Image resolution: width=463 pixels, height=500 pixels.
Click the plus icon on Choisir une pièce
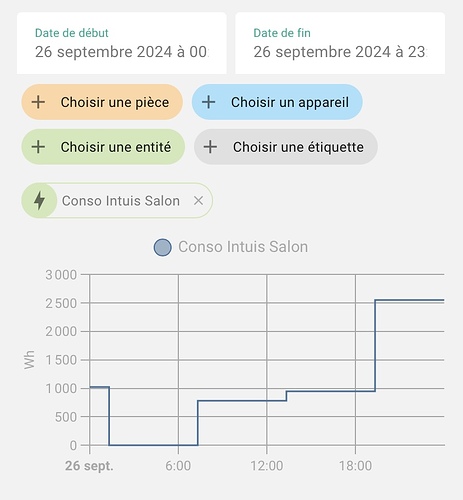38,102
